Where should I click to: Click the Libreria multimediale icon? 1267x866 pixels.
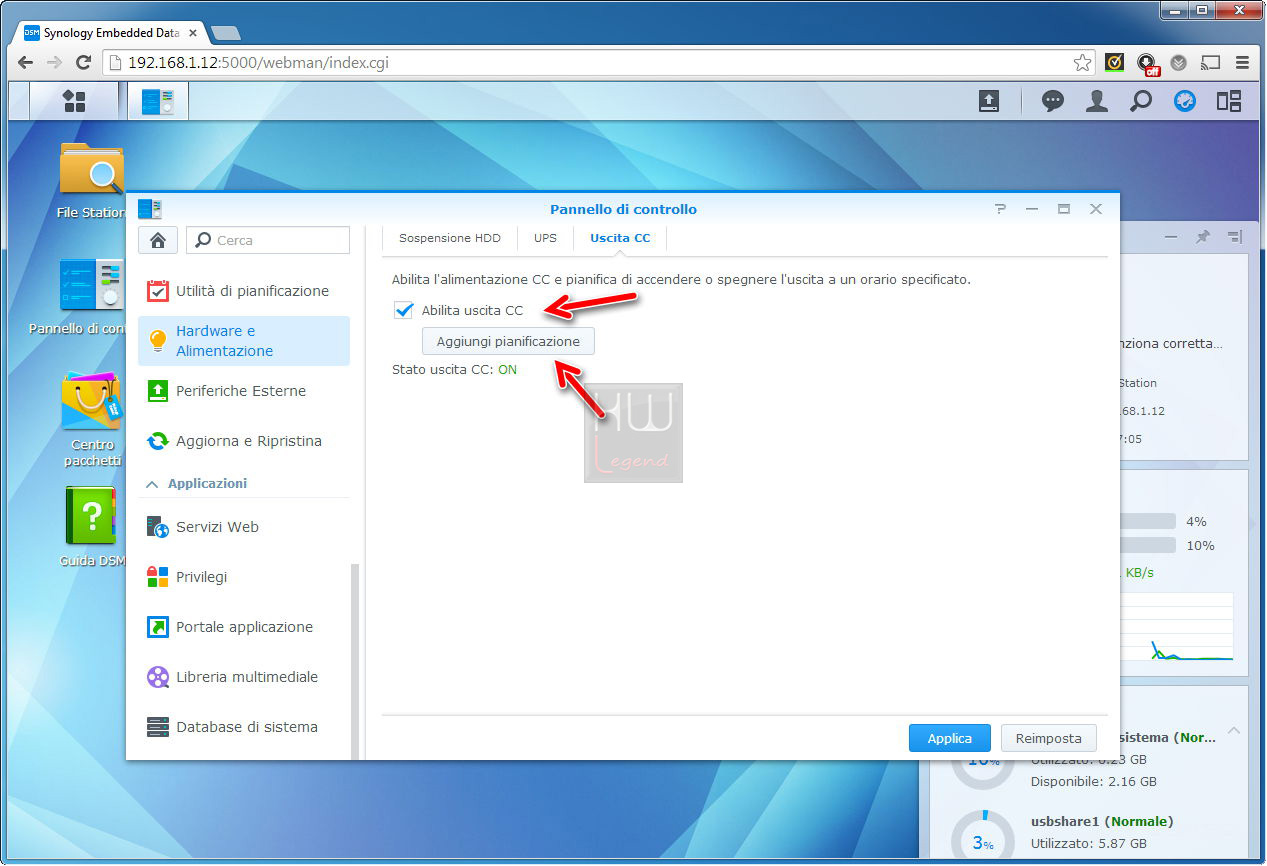point(158,677)
